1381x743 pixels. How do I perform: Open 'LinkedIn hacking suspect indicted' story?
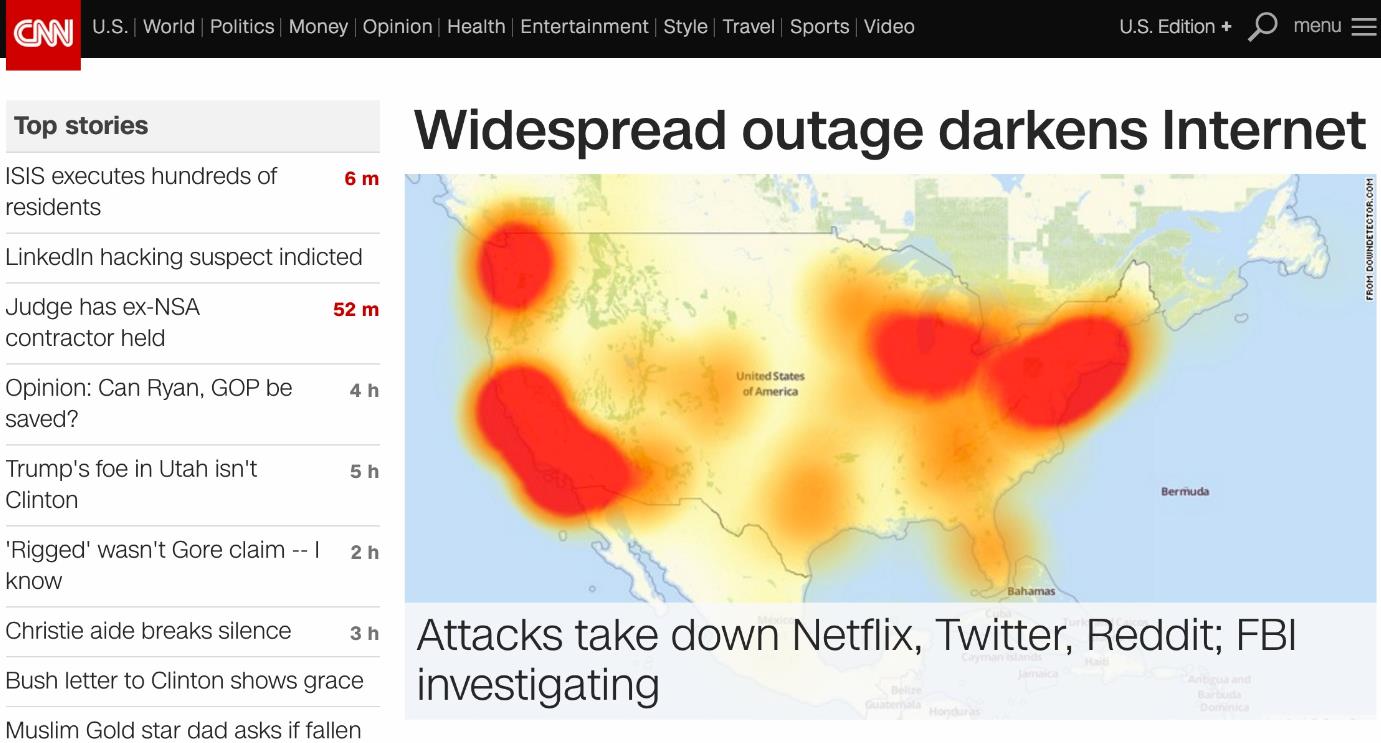(184, 257)
